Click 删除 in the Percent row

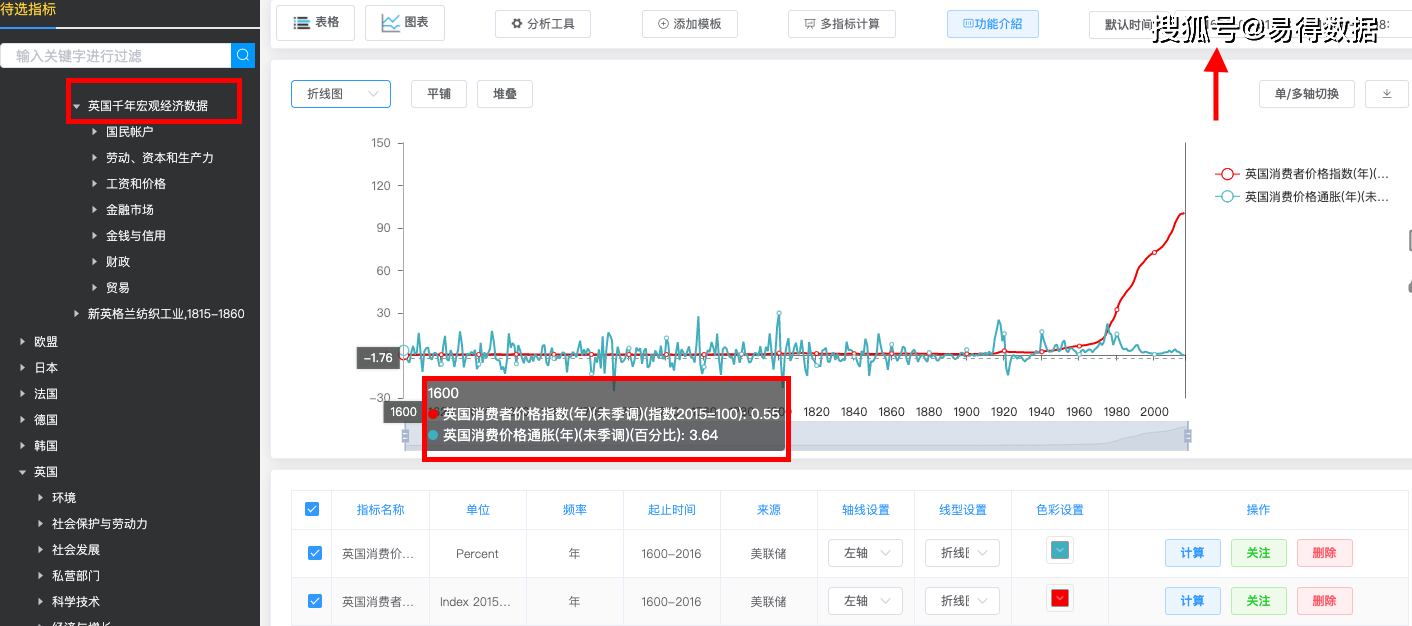pos(1324,553)
